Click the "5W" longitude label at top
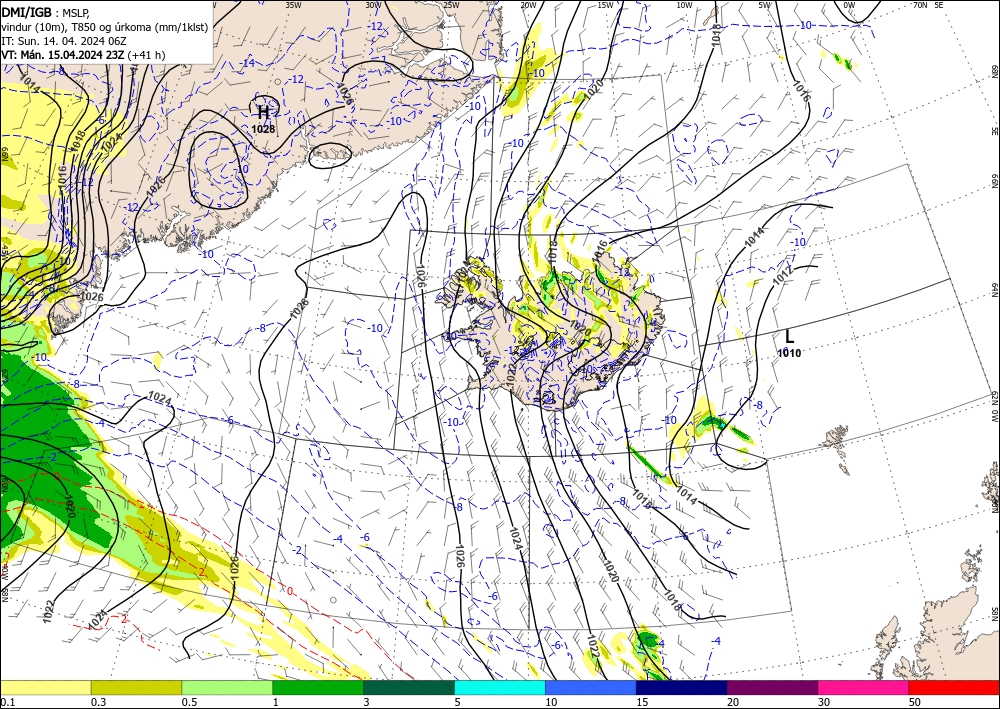 point(765,5)
